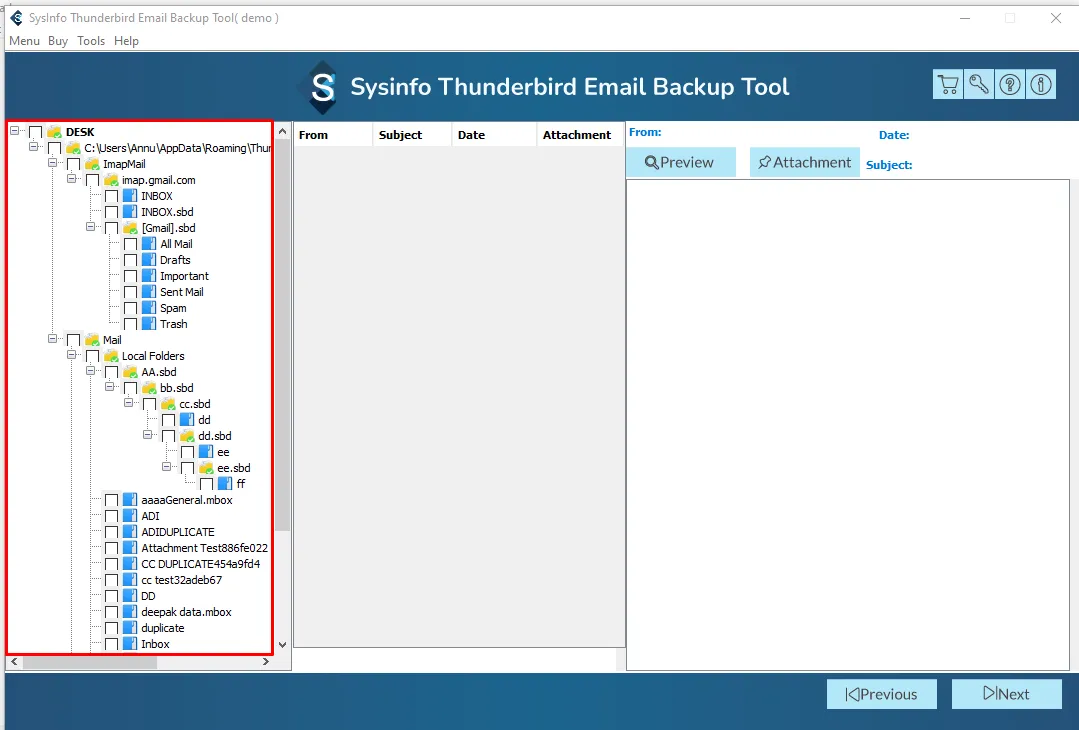The width and height of the screenshot is (1079, 730).
Task: Click the Spam folder icon
Action: click(x=149, y=308)
